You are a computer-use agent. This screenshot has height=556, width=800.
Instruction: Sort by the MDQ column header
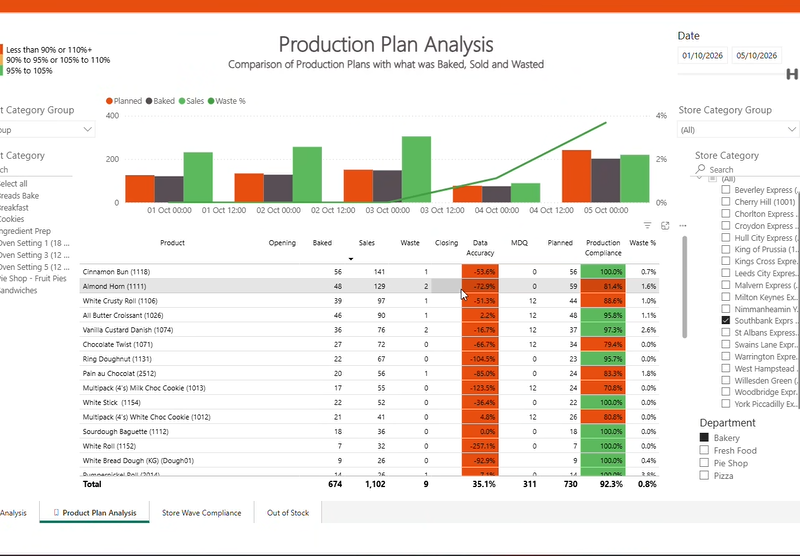519,243
